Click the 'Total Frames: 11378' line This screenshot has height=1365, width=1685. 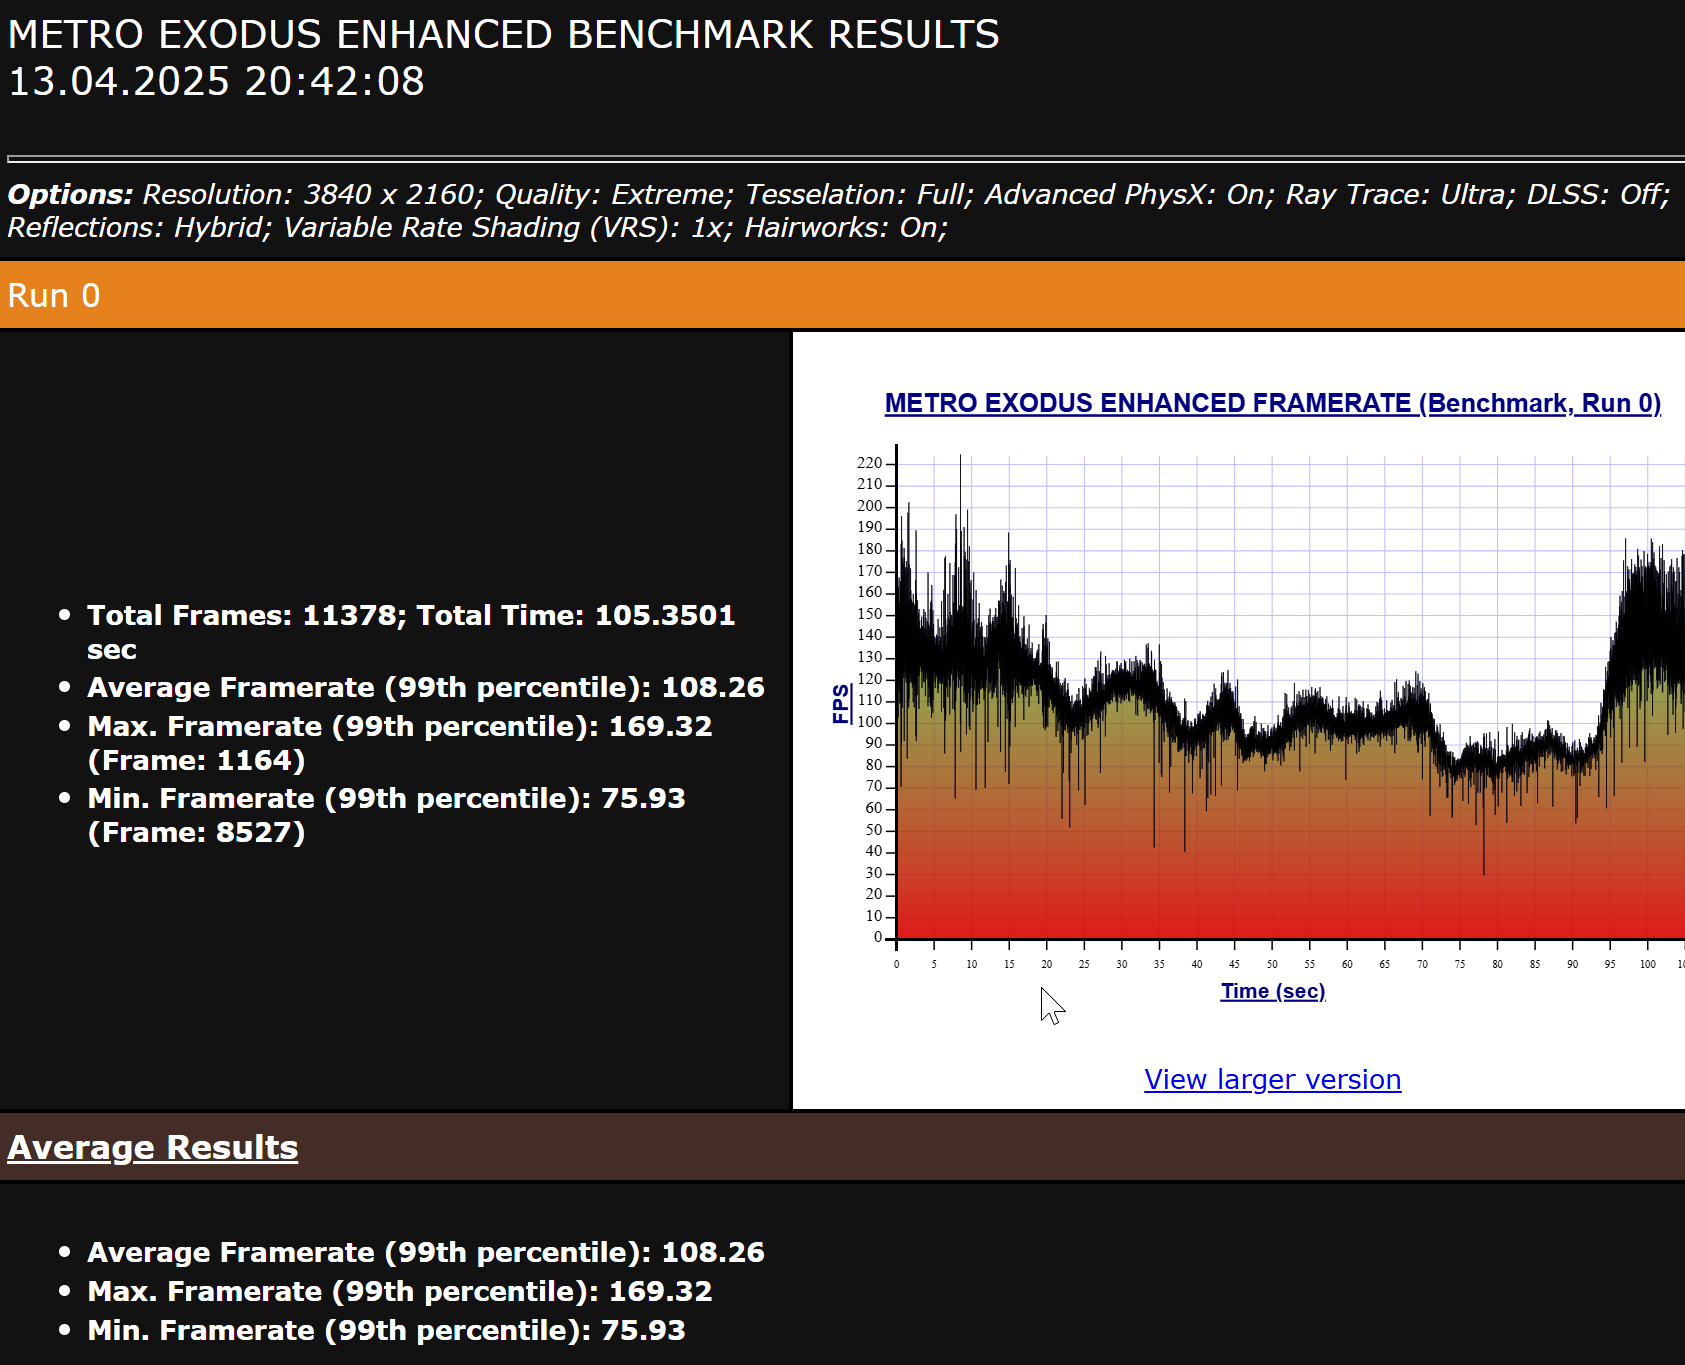[x=411, y=631]
